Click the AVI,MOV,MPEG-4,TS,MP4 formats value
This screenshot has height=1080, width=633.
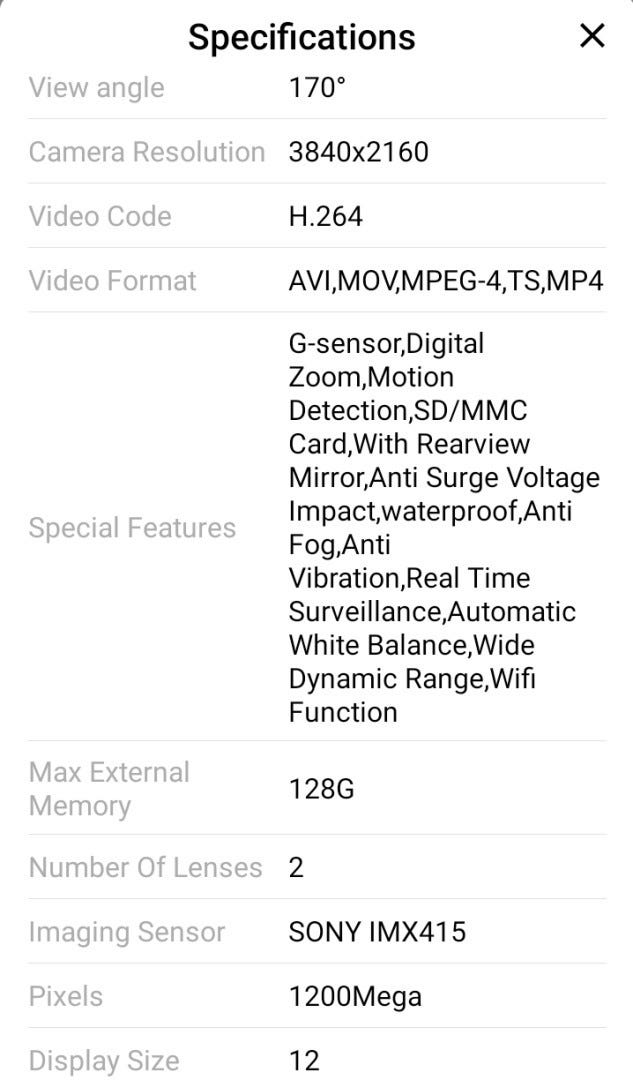446,280
